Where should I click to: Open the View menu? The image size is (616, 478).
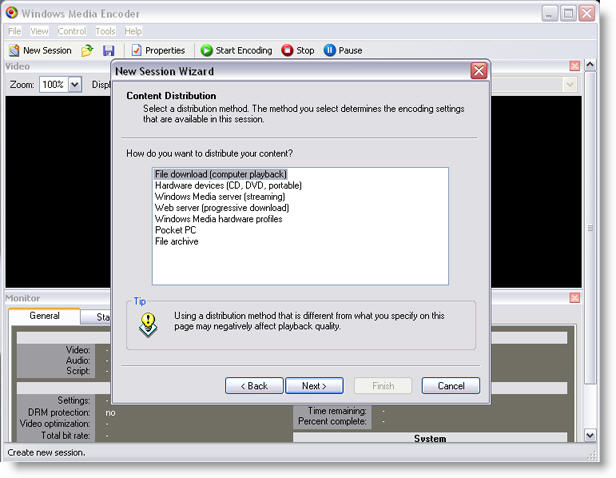coord(39,31)
